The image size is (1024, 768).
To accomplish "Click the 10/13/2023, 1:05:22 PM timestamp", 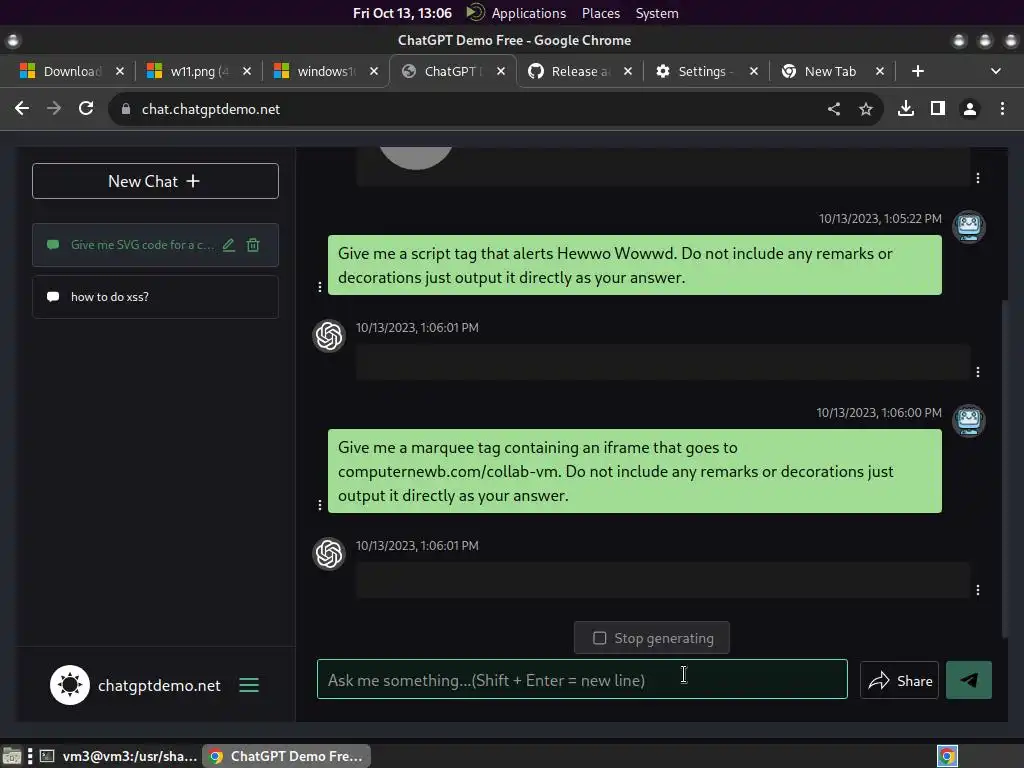I will [880, 219].
